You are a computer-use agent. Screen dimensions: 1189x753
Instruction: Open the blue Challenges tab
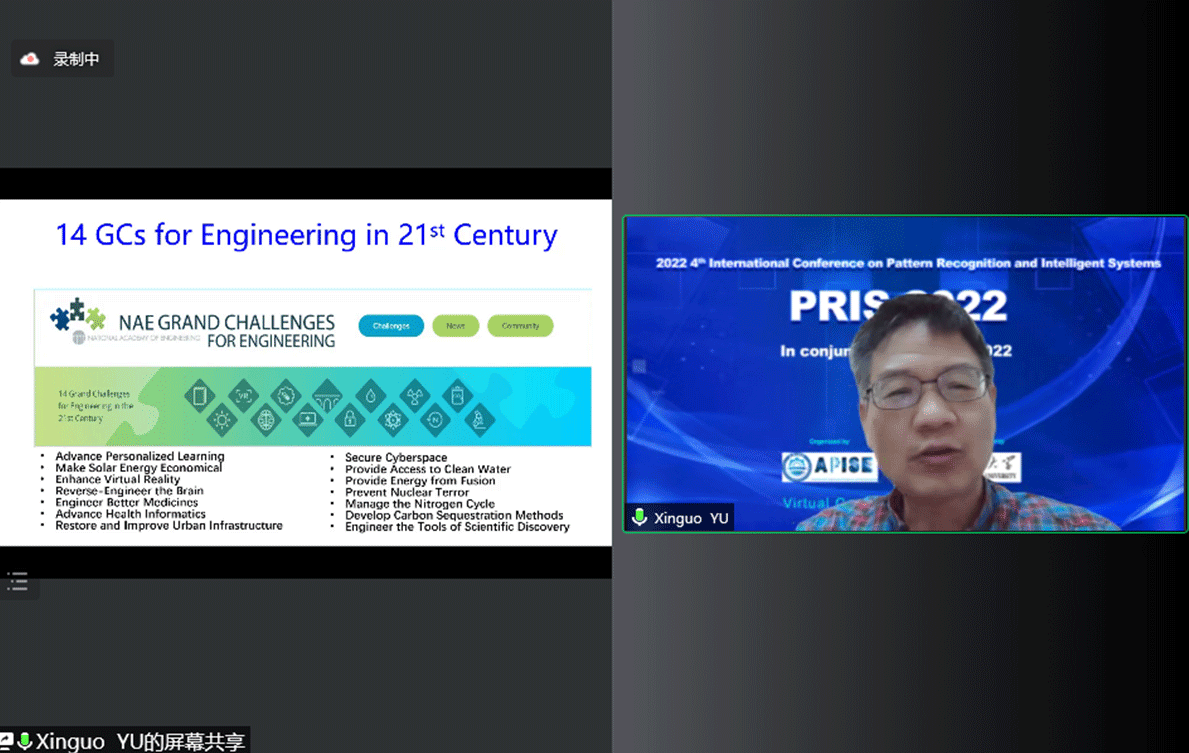pyautogui.click(x=391, y=326)
